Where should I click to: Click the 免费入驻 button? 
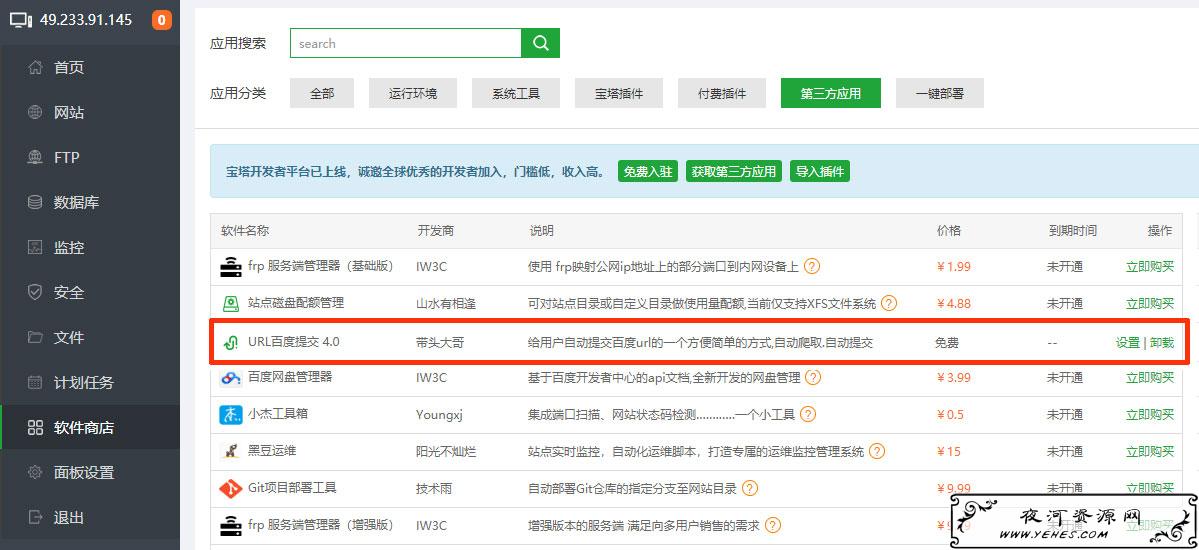coord(648,171)
